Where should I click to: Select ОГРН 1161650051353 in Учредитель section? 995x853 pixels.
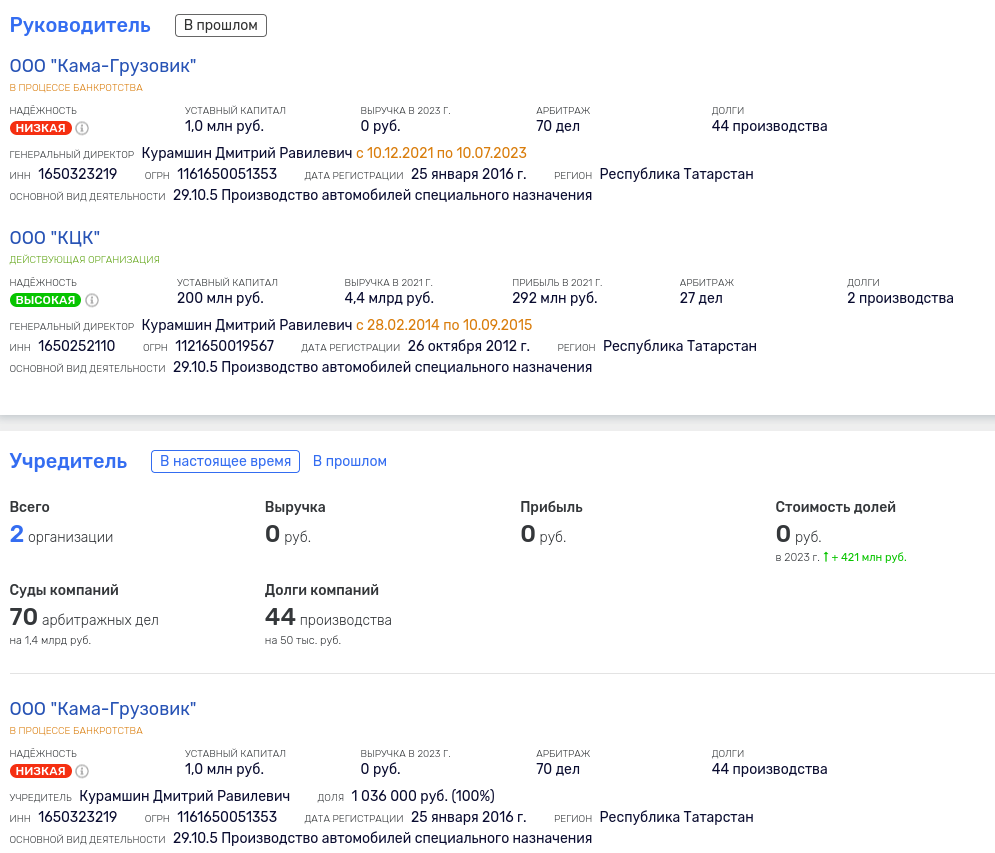tap(227, 817)
